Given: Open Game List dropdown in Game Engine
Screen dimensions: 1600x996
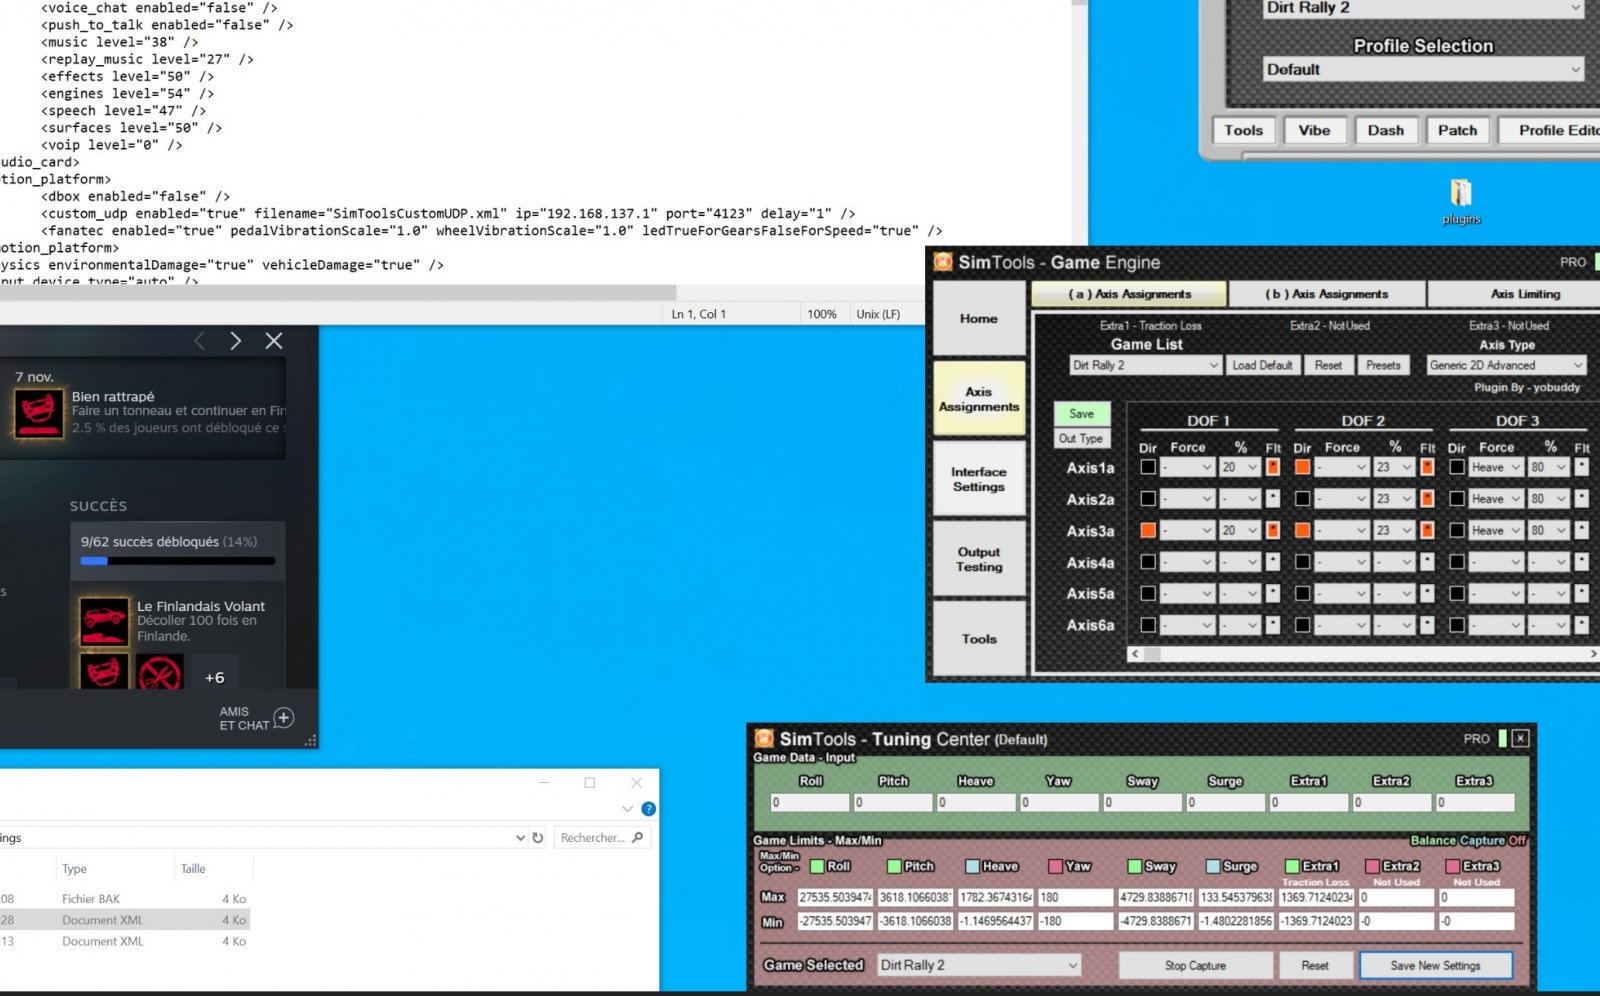Looking at the screenshot, I should click(x=1145, y=365).
